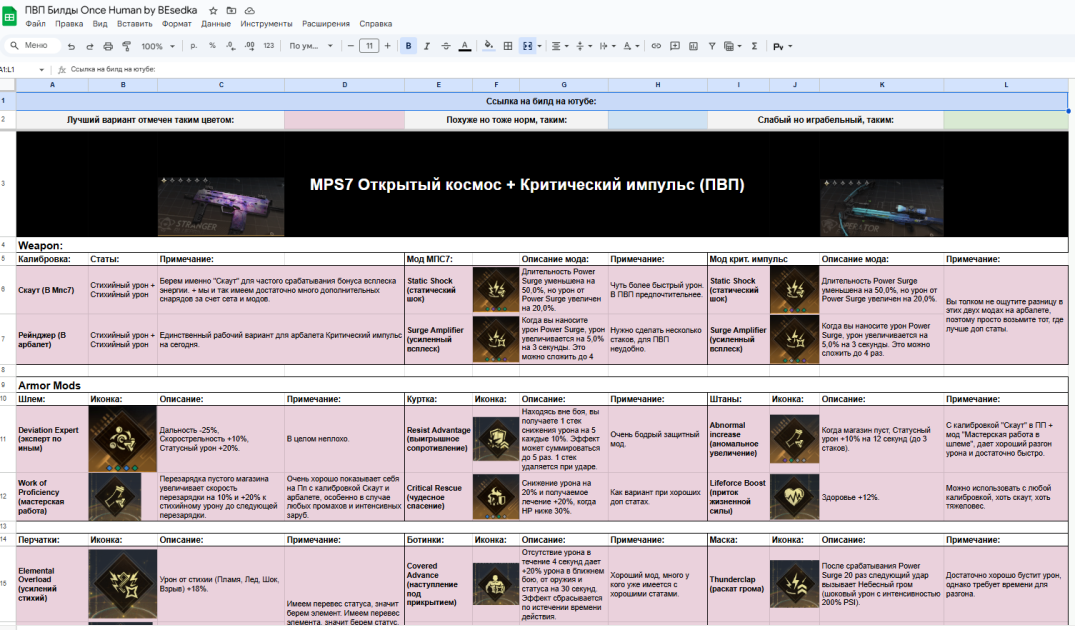The height and width of the screenshot is (630, 1075).
Task: Open text wrapping dropdown
Action: click(607, 46)
